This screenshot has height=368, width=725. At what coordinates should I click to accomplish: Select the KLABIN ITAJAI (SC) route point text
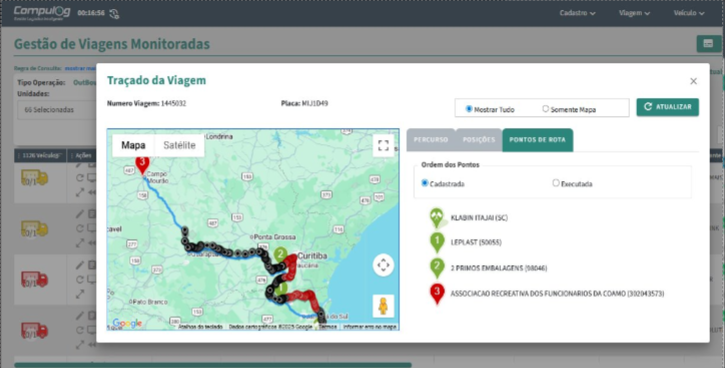click(479, 218)
